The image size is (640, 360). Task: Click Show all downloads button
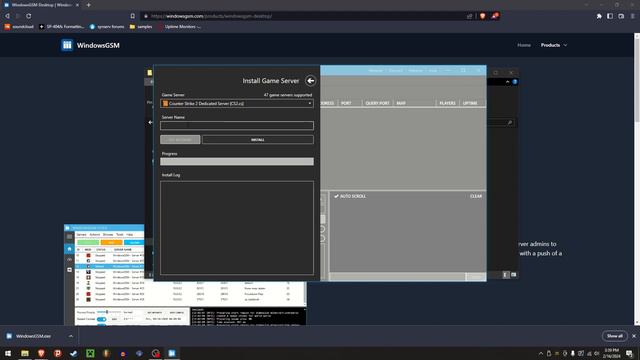click(x=614, y=336)
